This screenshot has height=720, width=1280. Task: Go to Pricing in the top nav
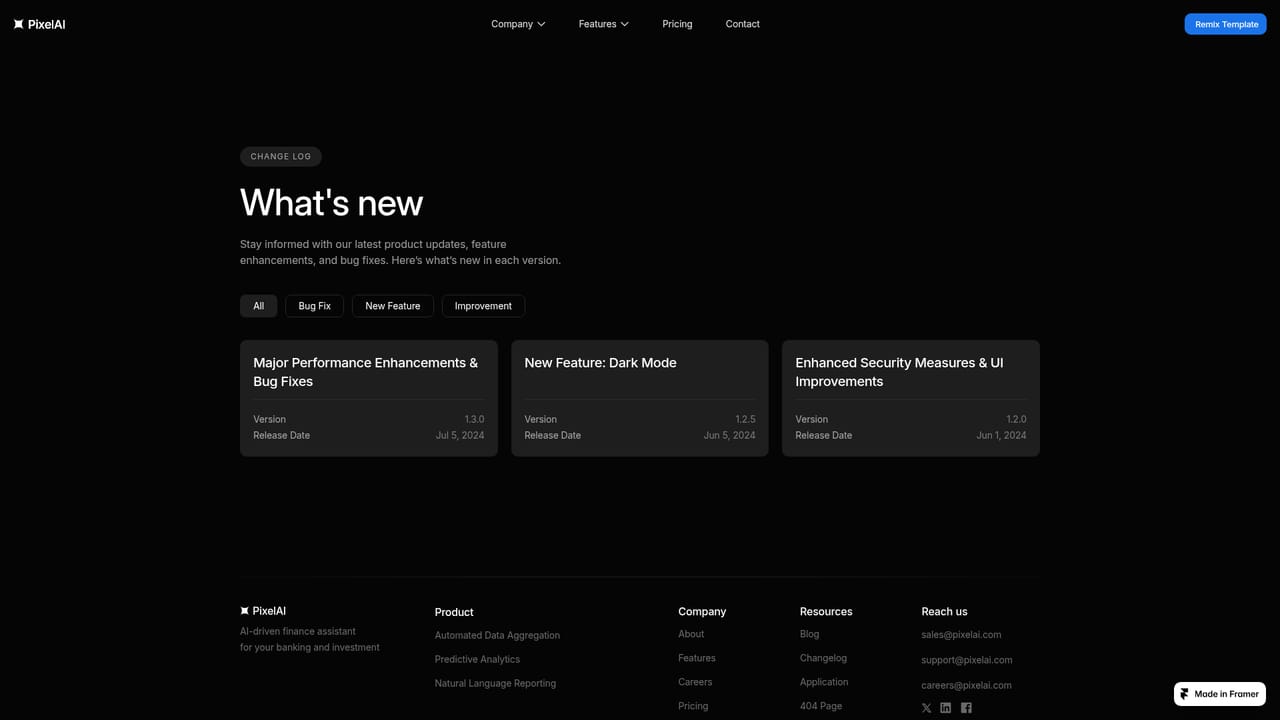pyautogui.click(x=677, y=24)
